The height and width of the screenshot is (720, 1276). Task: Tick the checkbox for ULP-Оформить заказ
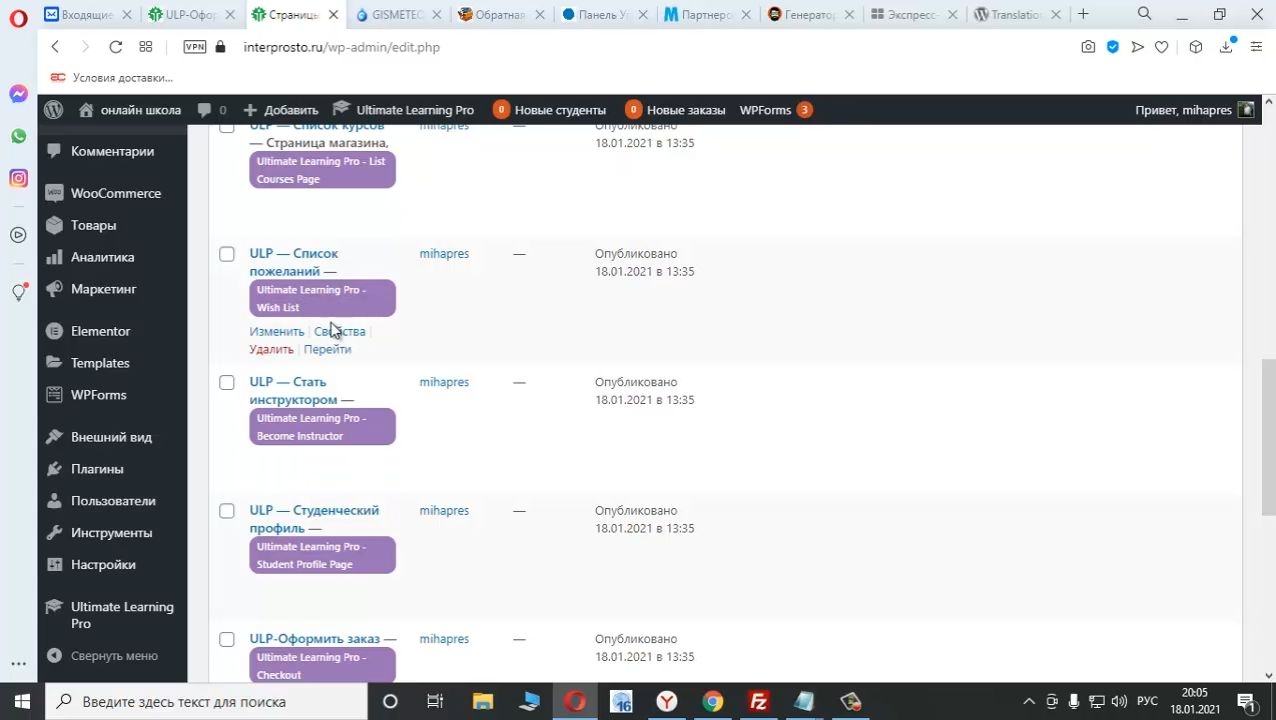[227, 639]
